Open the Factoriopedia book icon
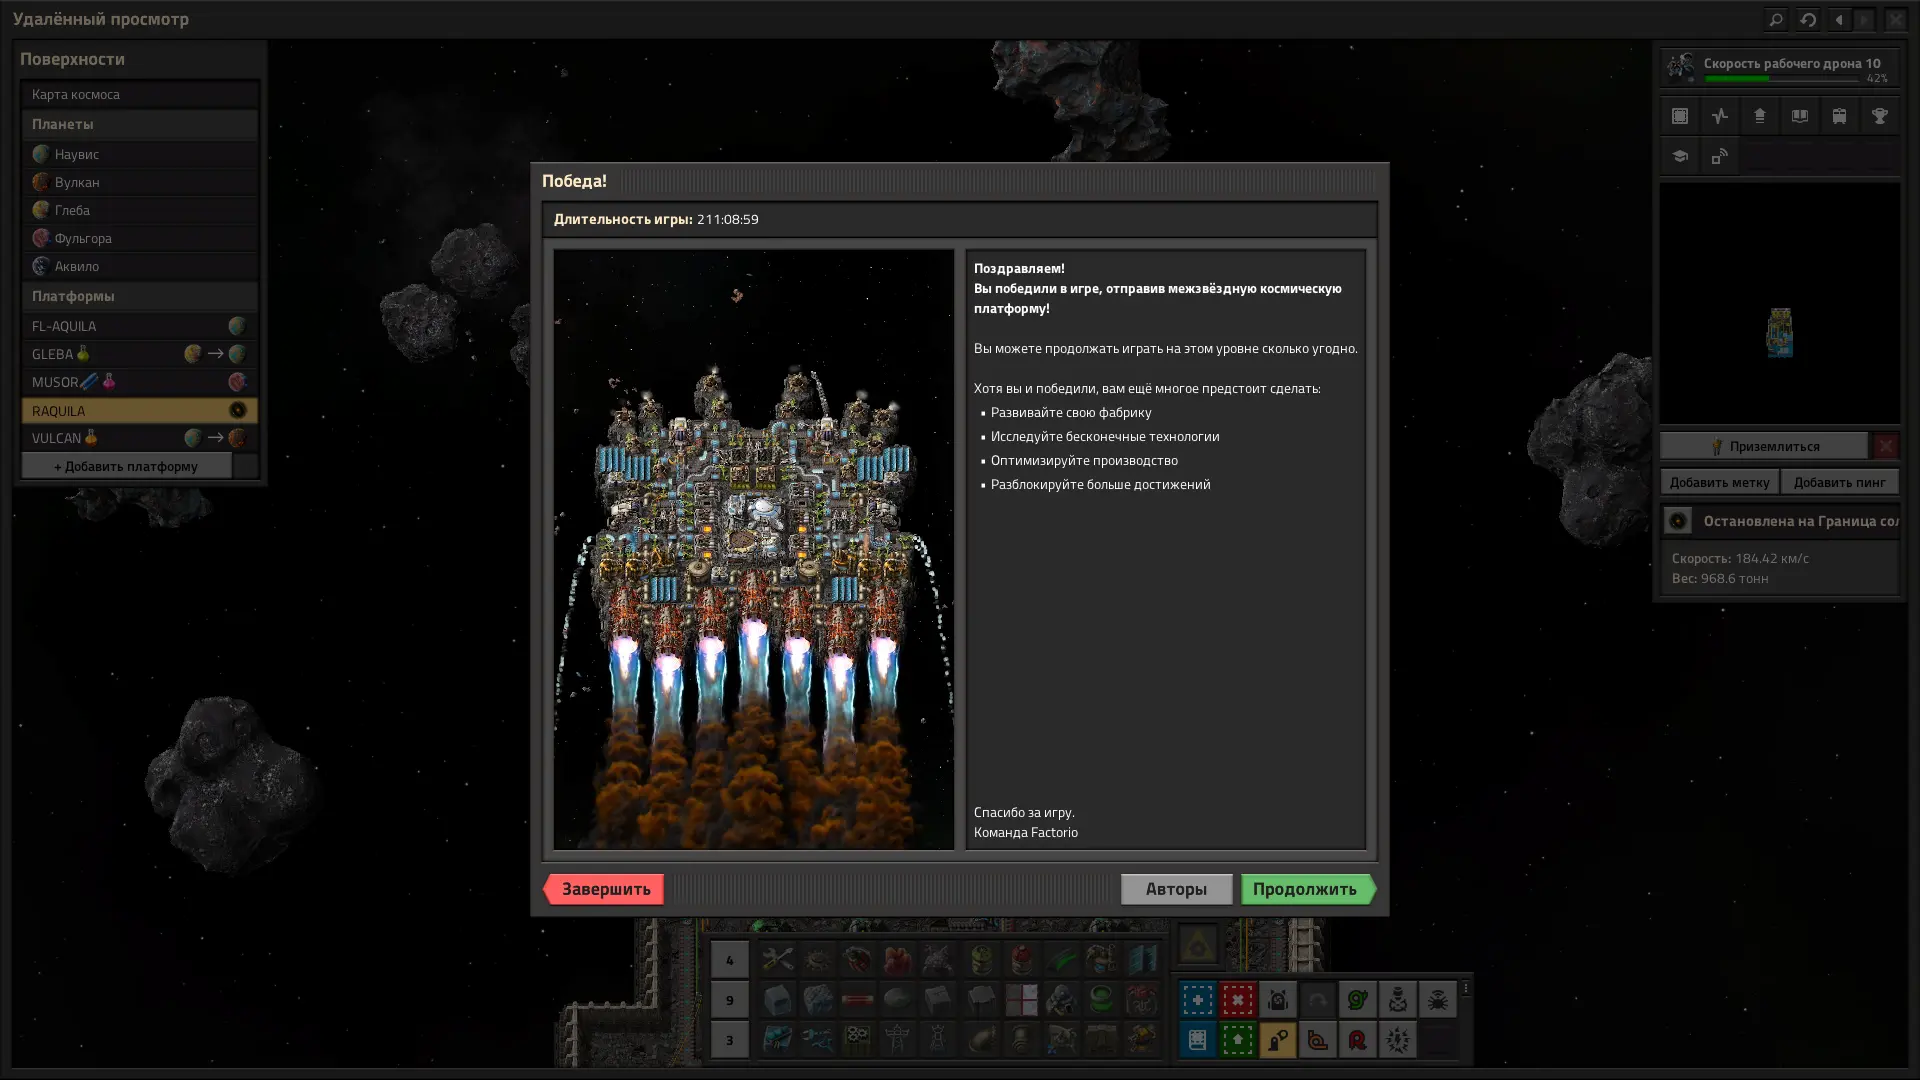1920x1080 pixels. tap(1800, 116)
